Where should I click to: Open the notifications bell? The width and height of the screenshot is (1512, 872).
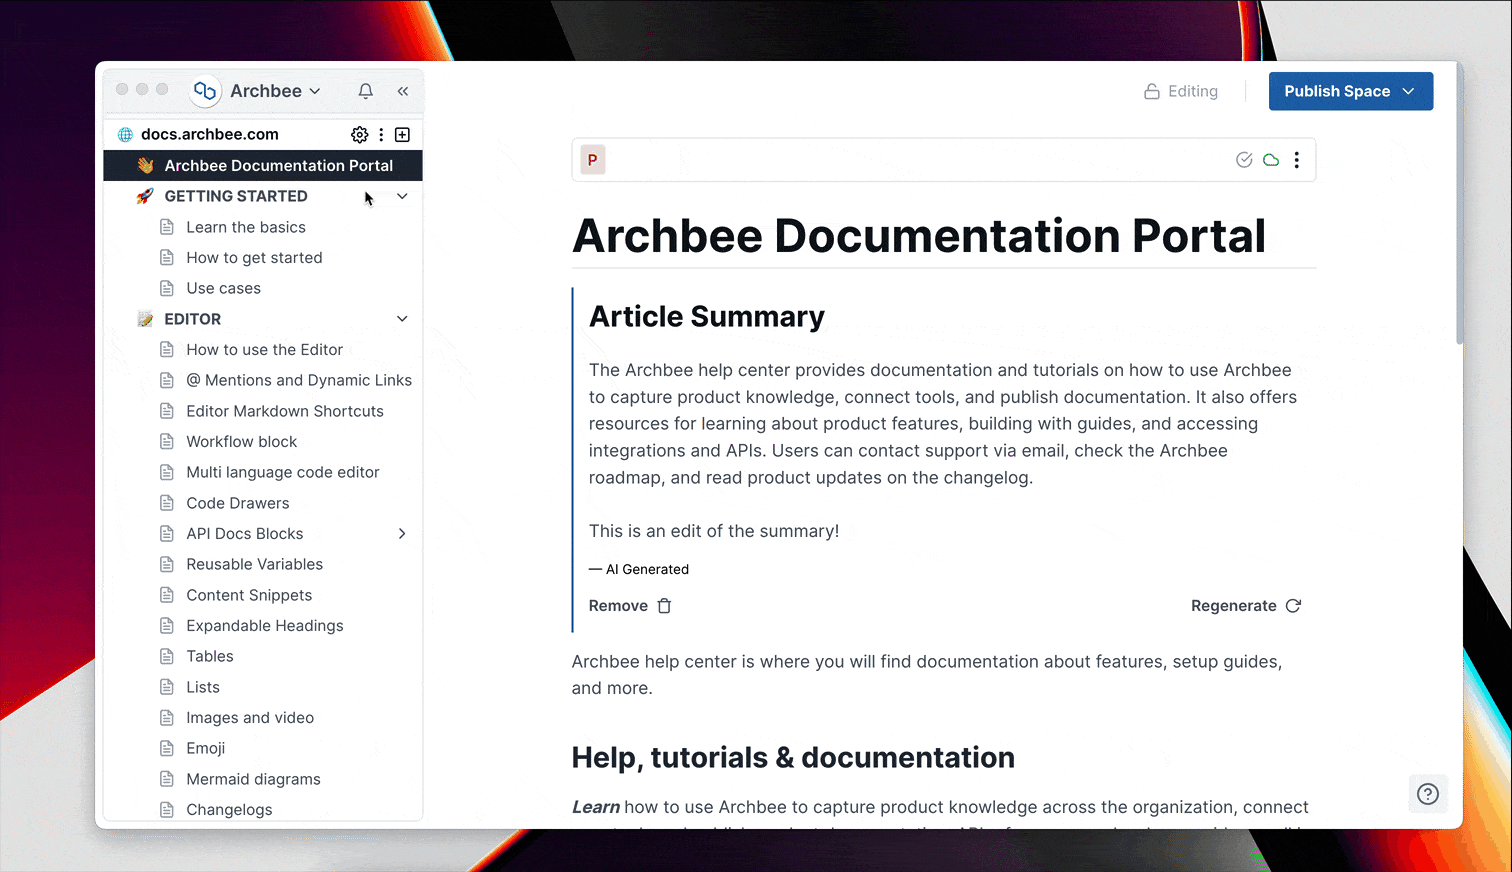366,91
